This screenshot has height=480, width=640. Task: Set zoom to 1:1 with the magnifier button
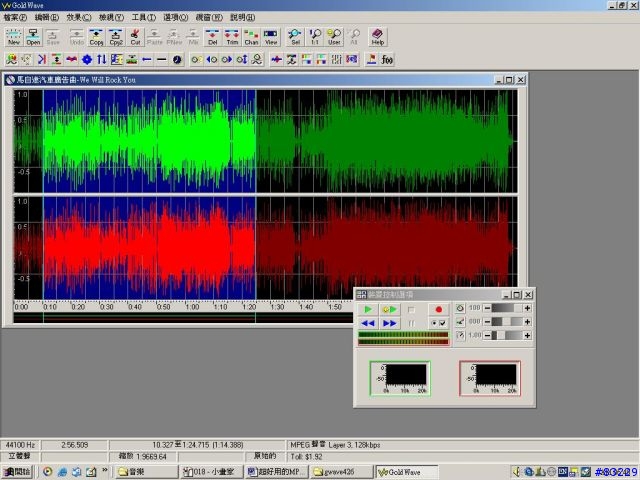(x=315, y=37)
